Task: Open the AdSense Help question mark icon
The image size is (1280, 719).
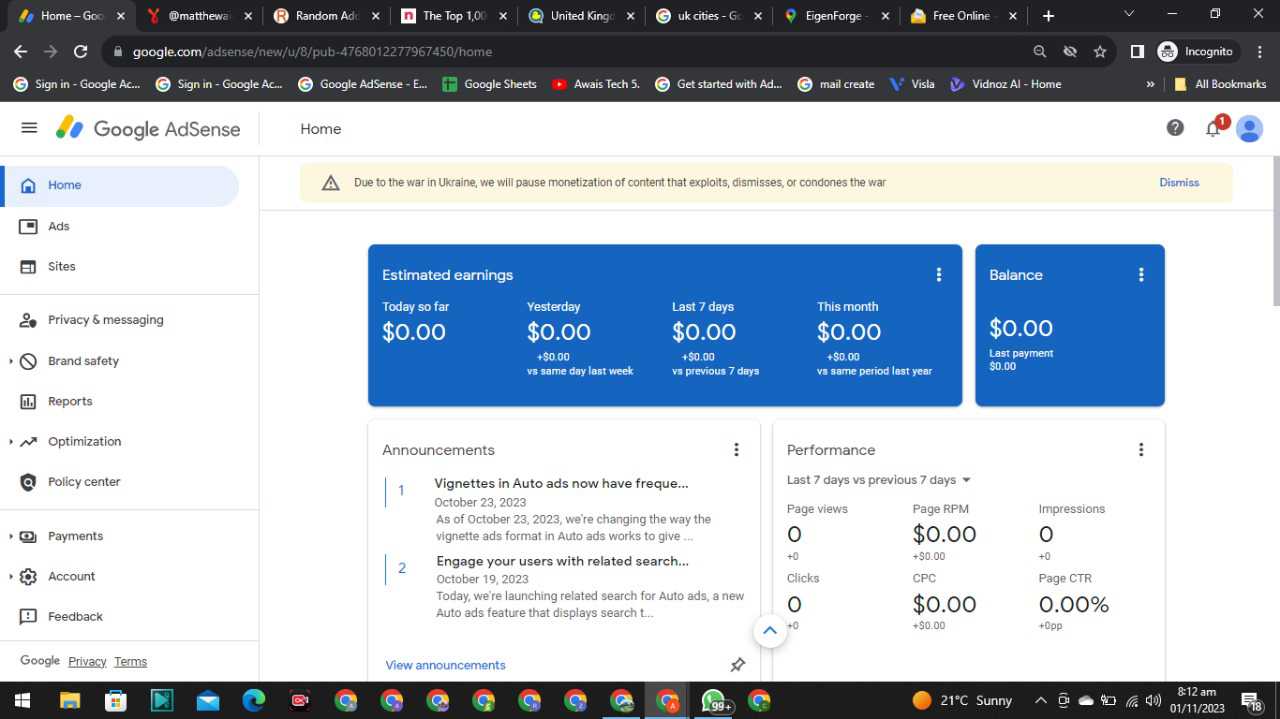Action: click(1175, 128)
